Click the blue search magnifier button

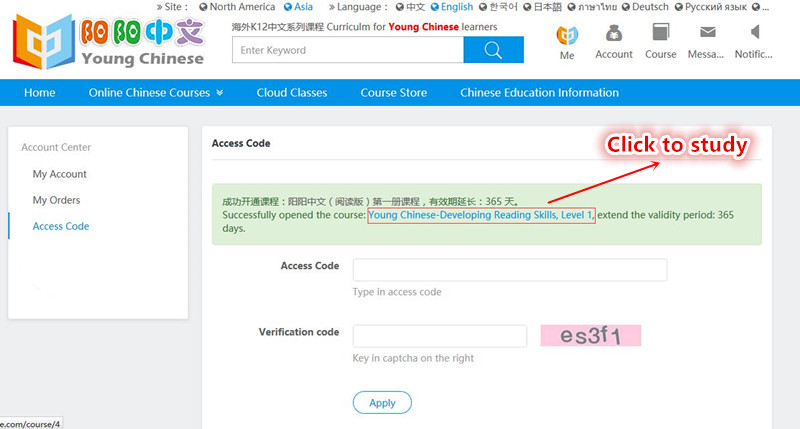[x=493, y=50]
